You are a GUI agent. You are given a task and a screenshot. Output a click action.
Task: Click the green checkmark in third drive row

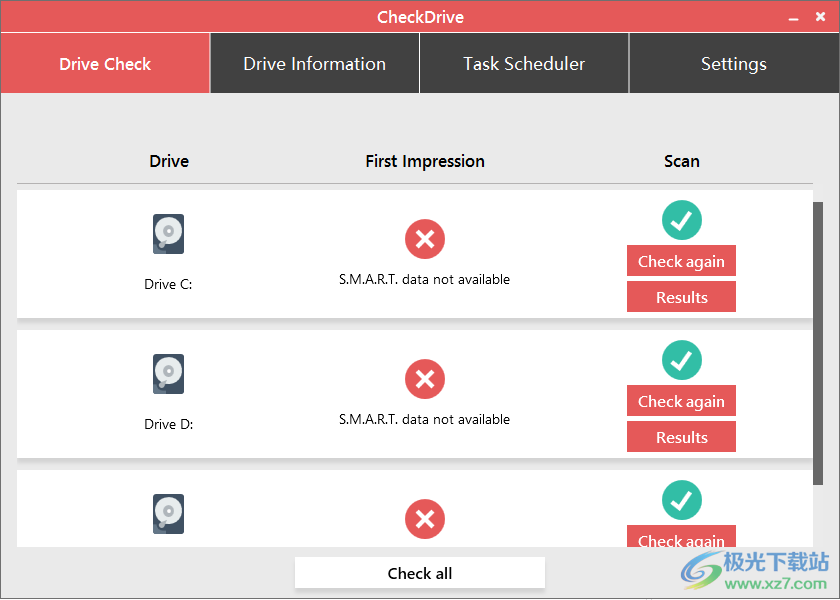pyautogui.click(x=681, y=500)
